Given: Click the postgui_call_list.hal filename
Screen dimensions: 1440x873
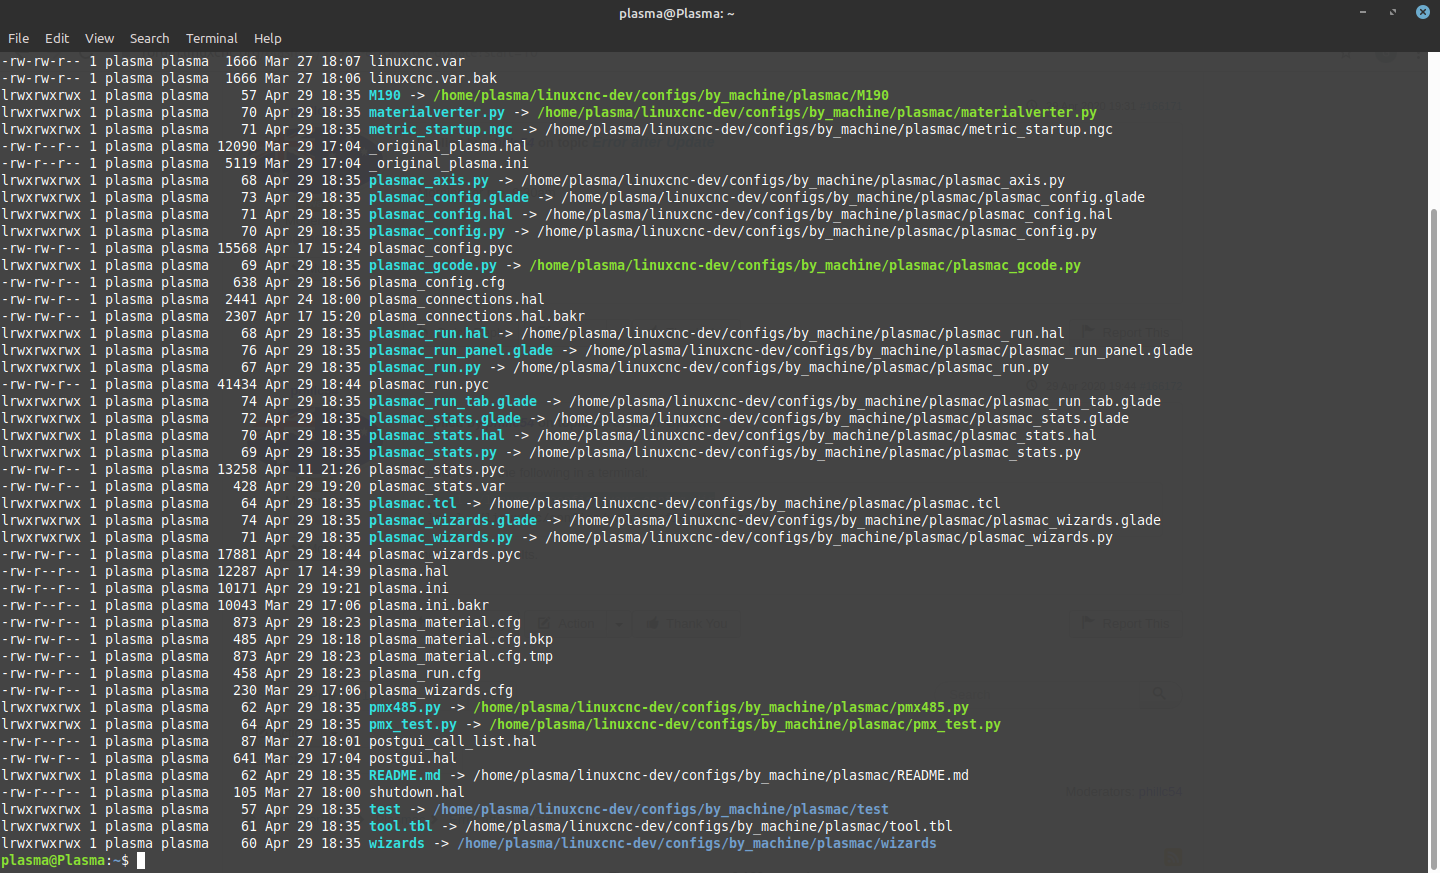Looking at the screenshot, I should coord(453,741).
